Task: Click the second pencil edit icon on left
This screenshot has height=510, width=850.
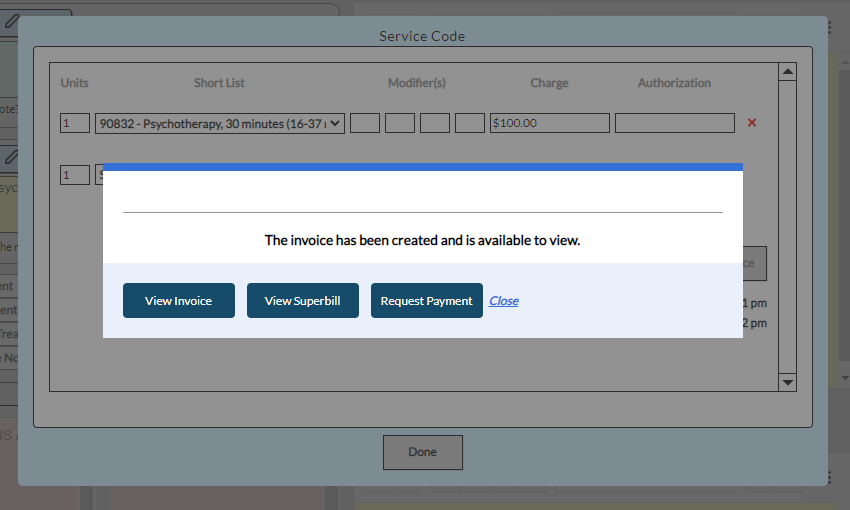Action: 12,156
